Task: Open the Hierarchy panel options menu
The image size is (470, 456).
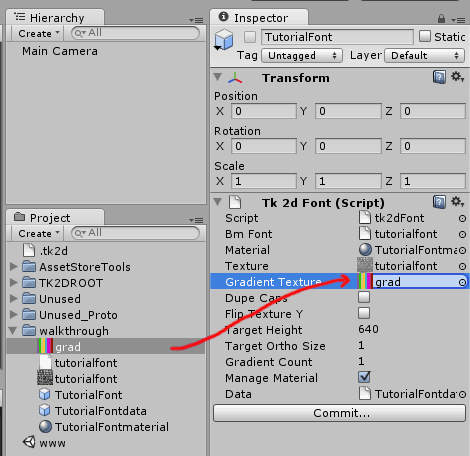Action: tap(196, 20)
